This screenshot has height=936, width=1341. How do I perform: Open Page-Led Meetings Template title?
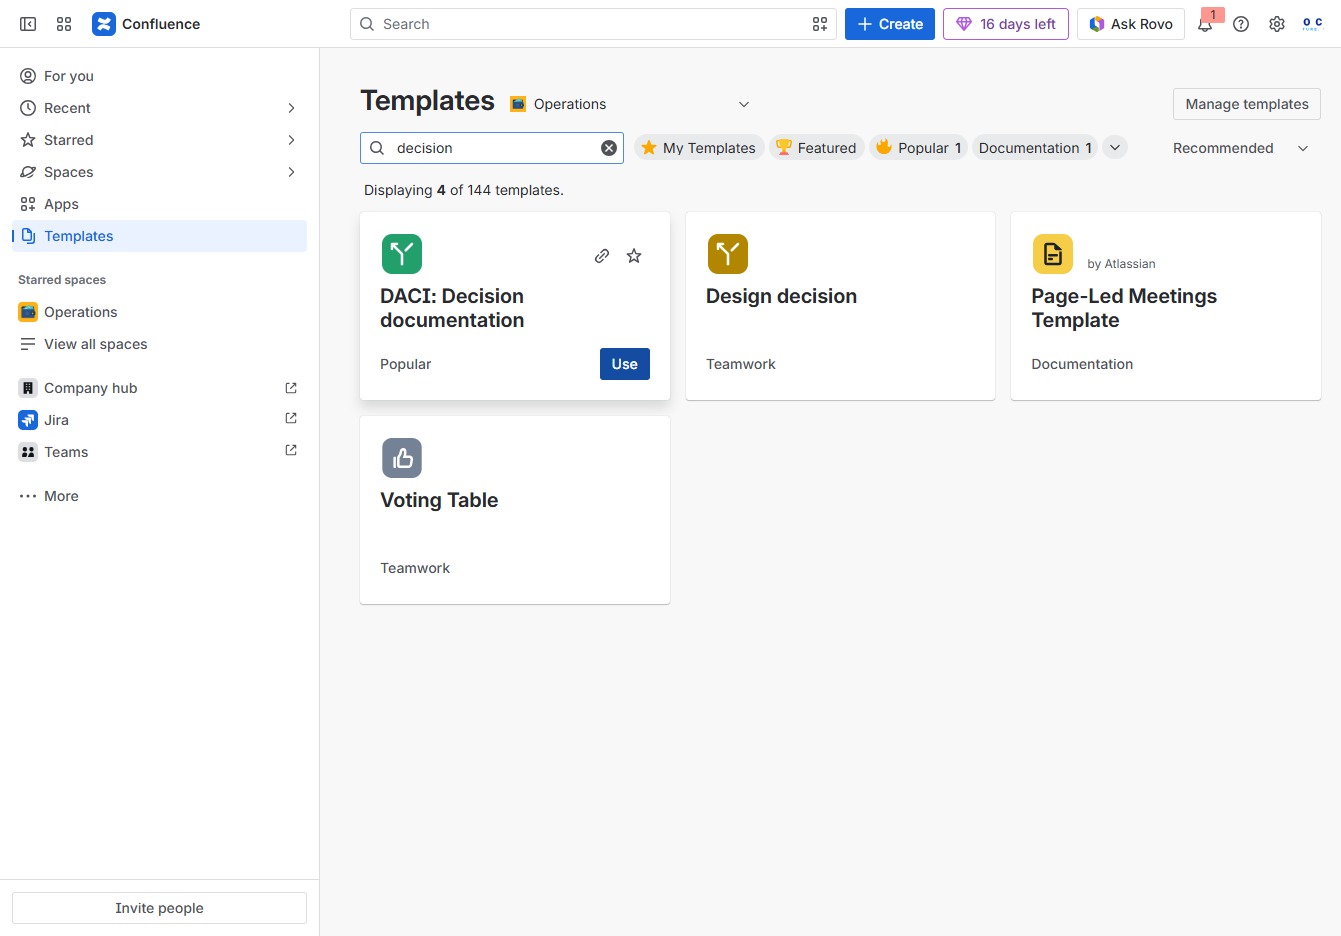point(1124,308)
